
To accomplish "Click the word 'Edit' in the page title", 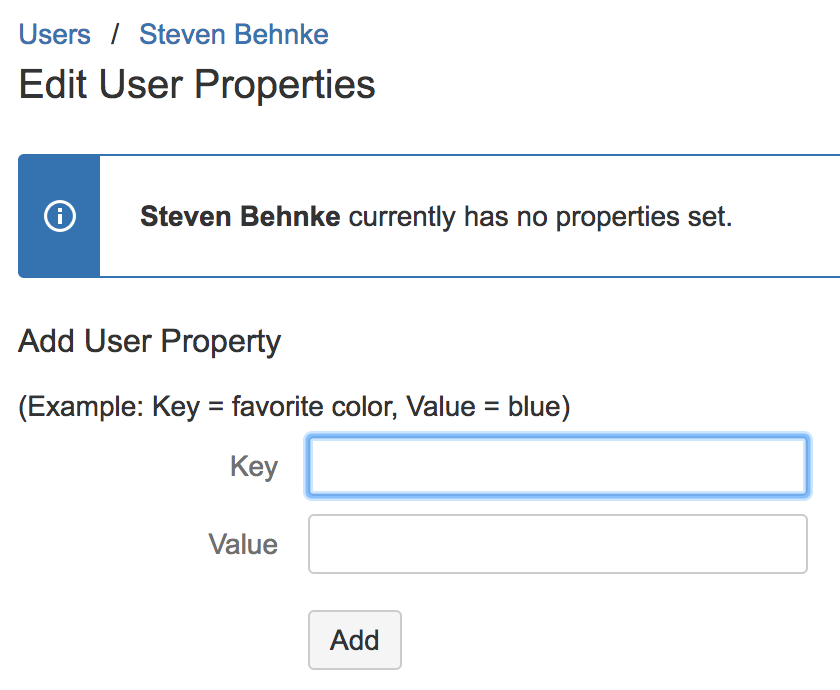I will coord(52,84).
